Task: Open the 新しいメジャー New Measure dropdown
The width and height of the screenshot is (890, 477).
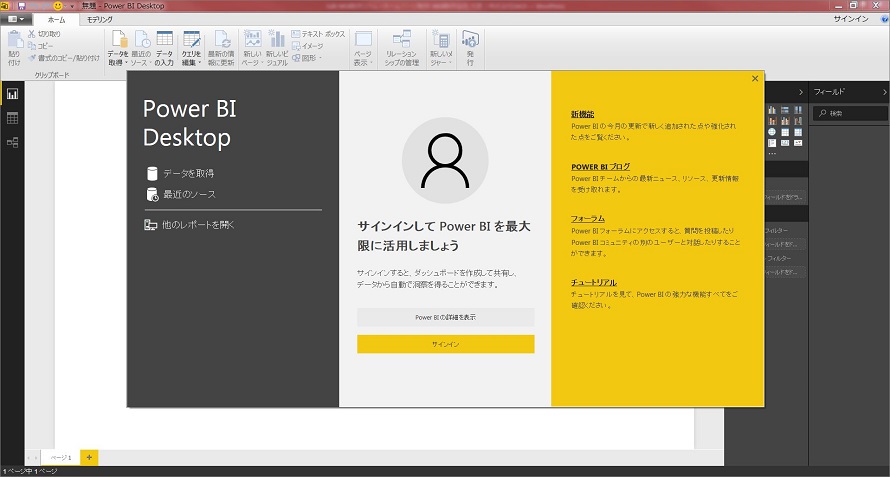Action: pyautogui.click(x=441, y=48)
